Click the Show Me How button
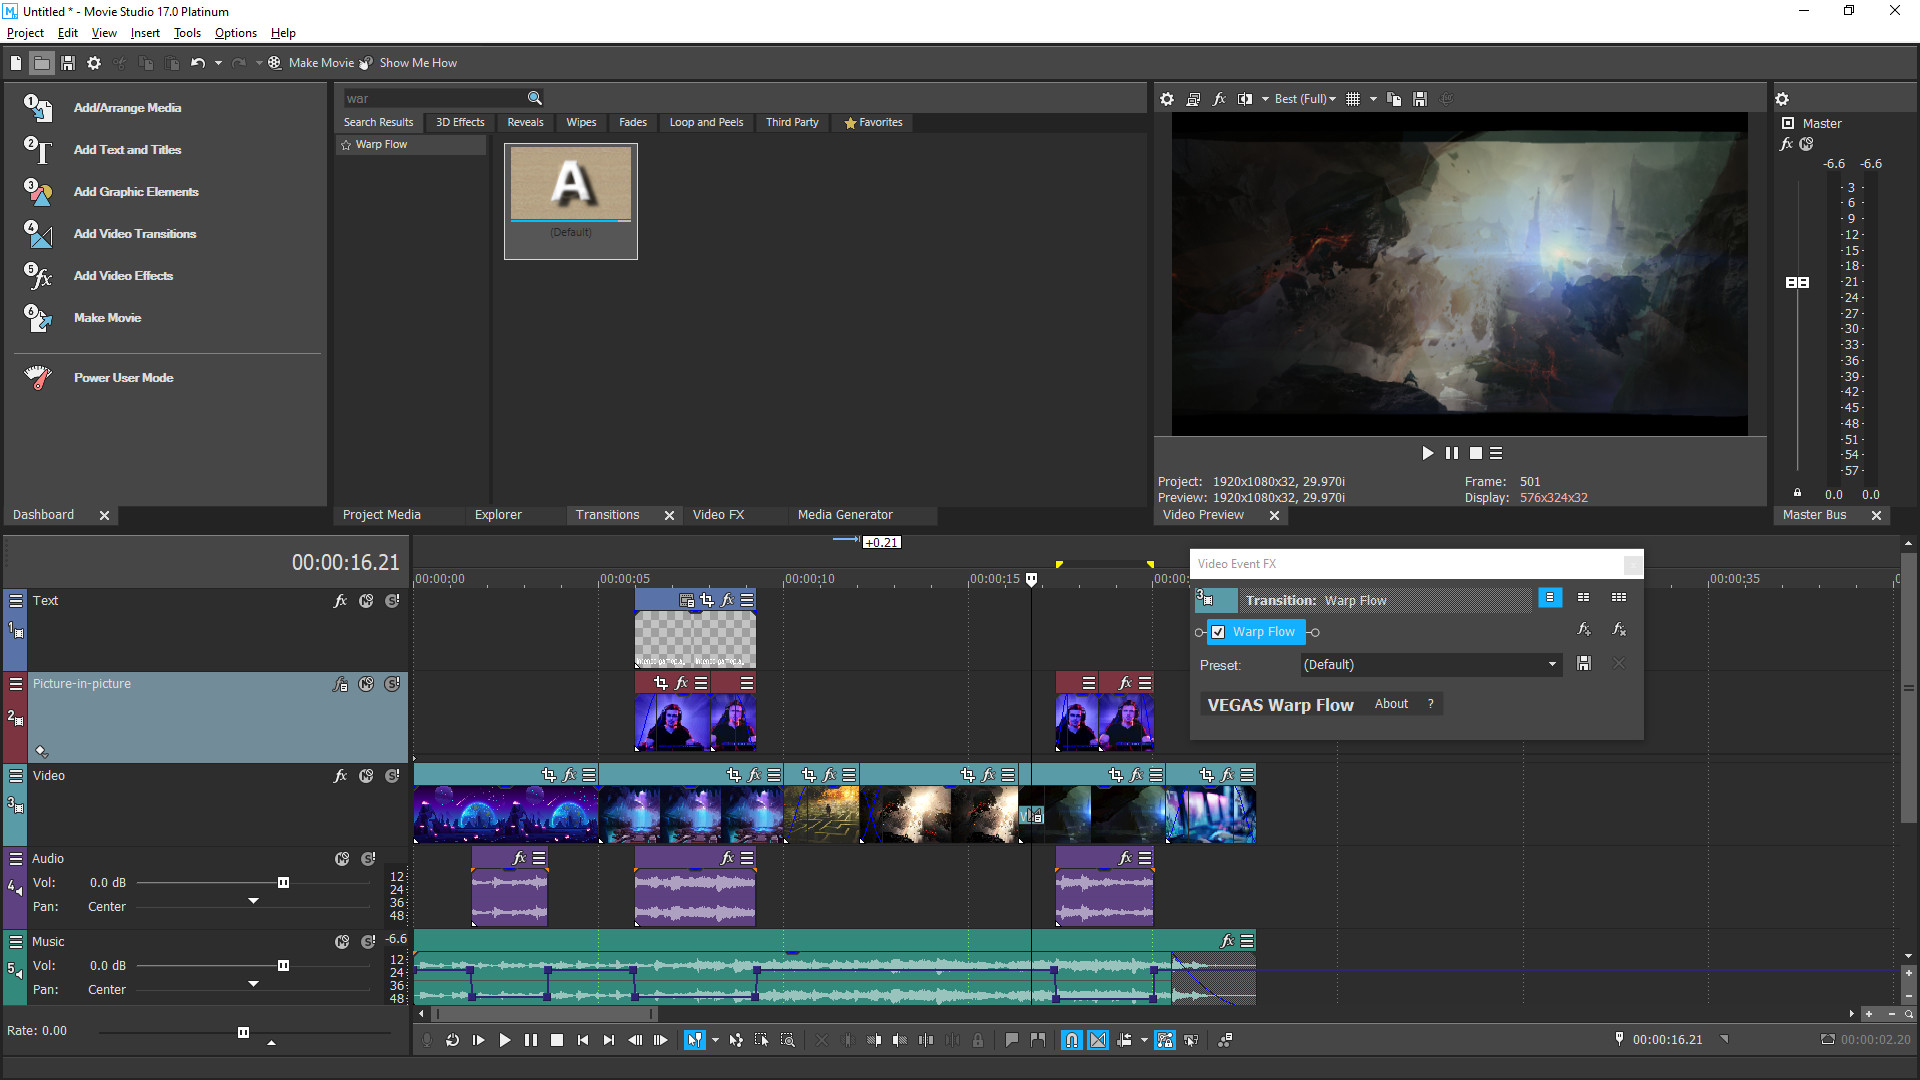The image size is (1920, 1080). point(418,62)
